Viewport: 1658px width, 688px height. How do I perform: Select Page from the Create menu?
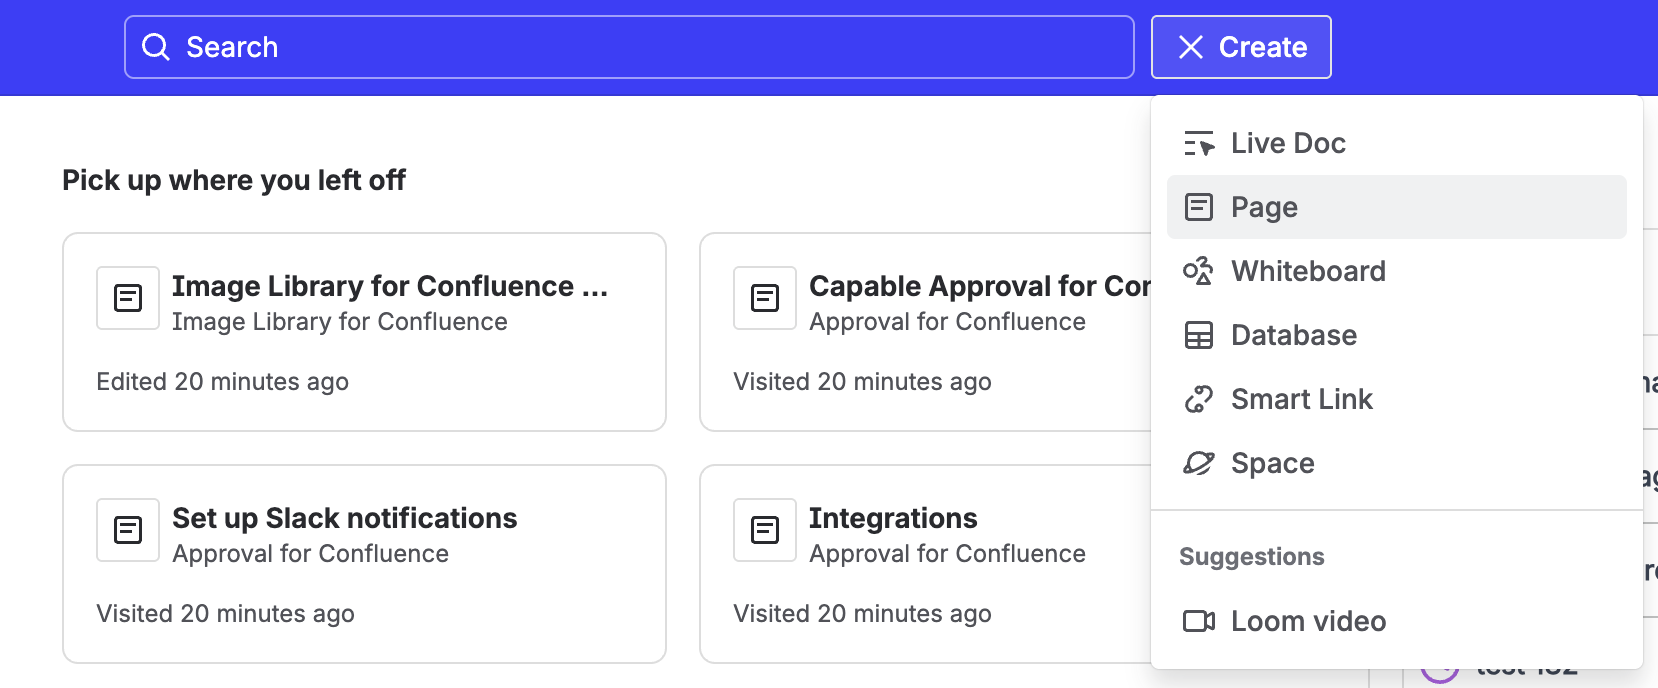1264,207
